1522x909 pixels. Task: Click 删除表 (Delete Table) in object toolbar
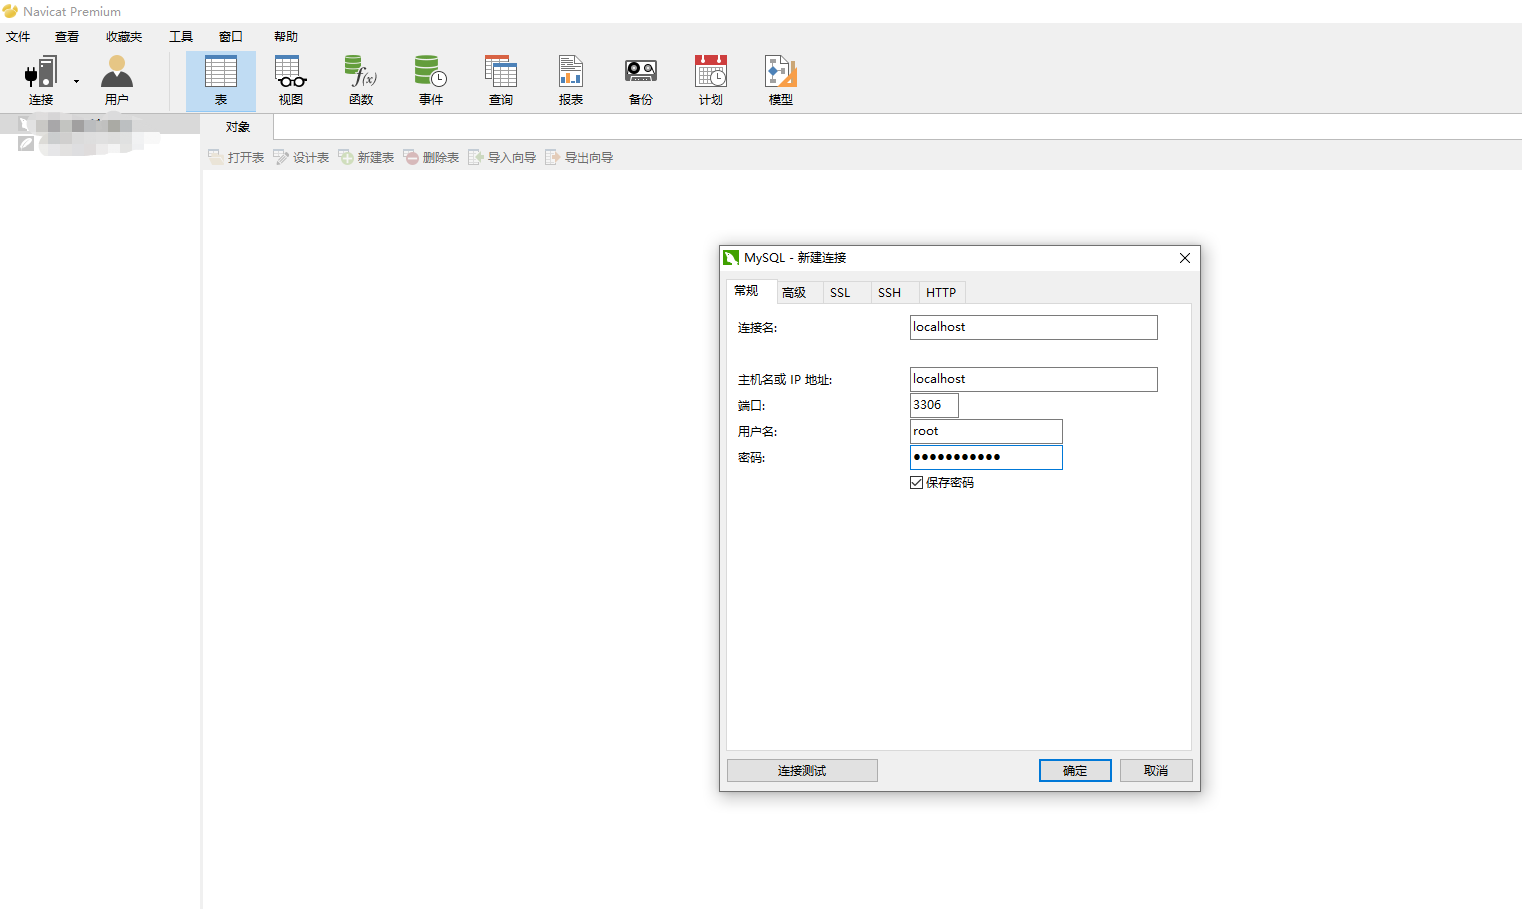pyautogui.click(x=431, y=157)
